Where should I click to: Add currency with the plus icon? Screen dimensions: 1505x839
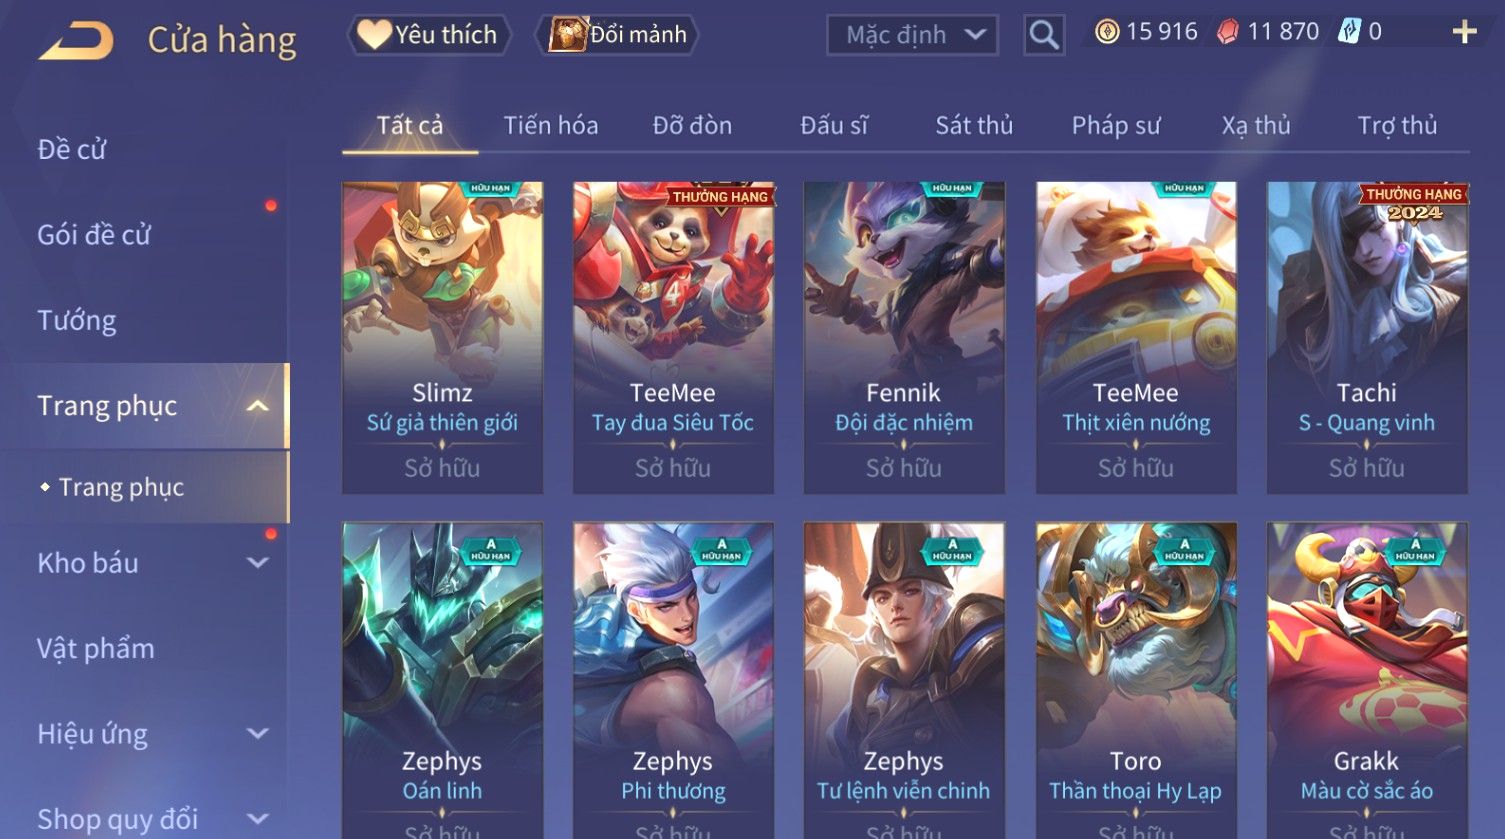[1464, 32]
